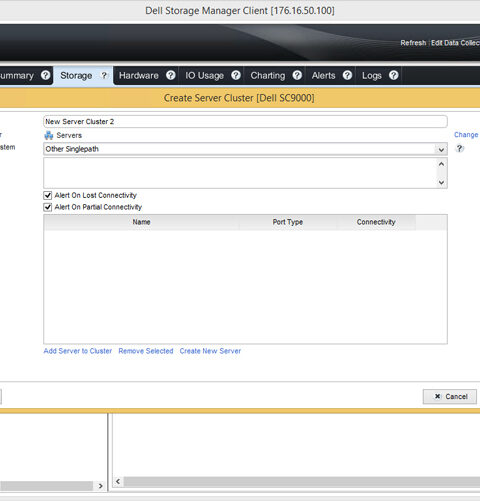Click Create New Server link
Viewport: 480px width, 501px height.
tap(210, 351)
